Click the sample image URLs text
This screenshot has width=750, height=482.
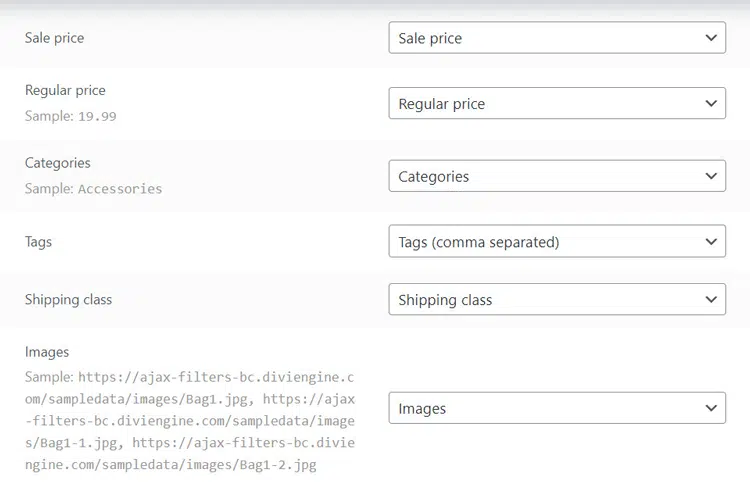point(190,421)
